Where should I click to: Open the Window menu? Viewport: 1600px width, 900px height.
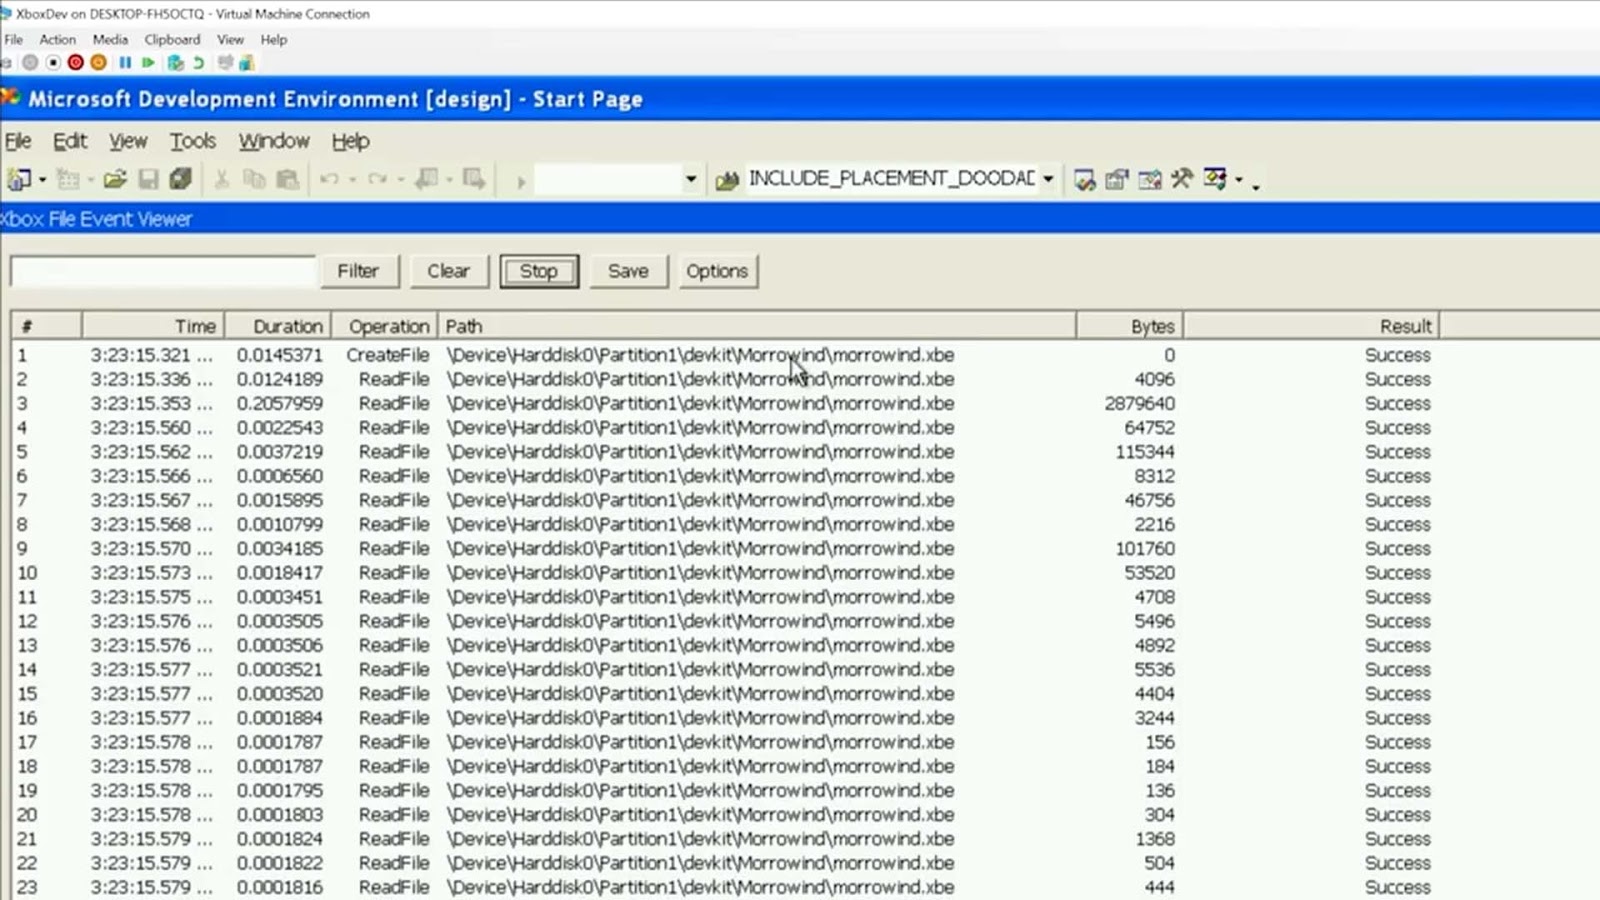[x=274, y=141]
